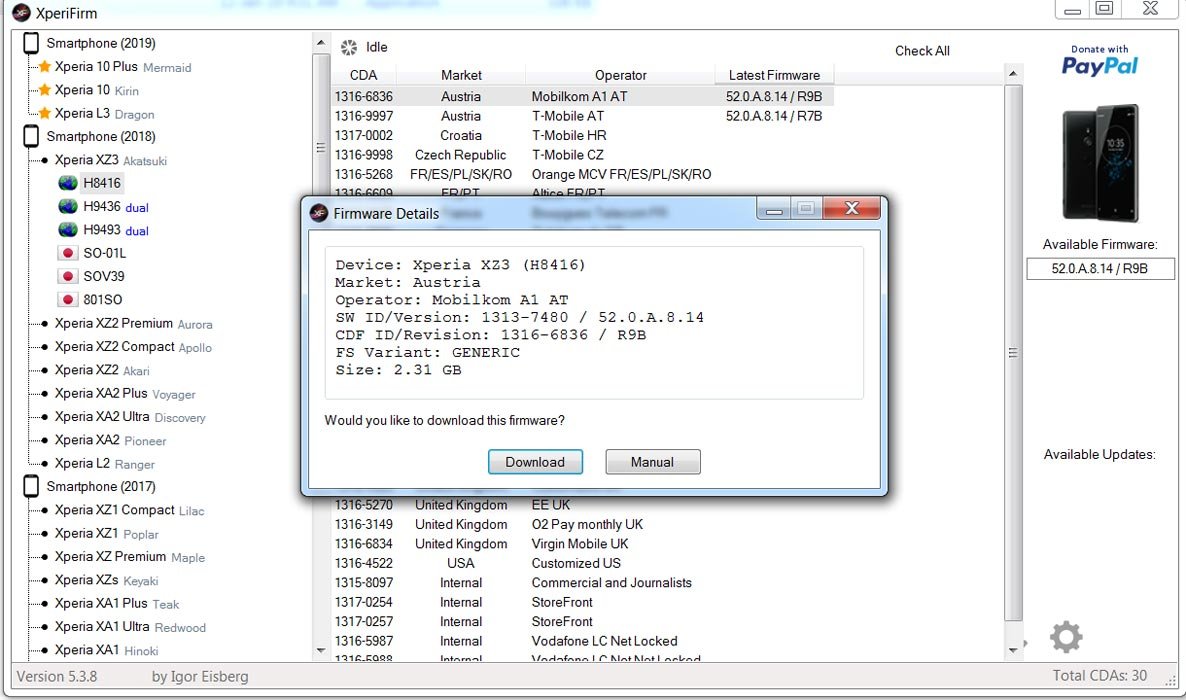Sort by the Market column header

pyautogui.click(x=461, y=75)
